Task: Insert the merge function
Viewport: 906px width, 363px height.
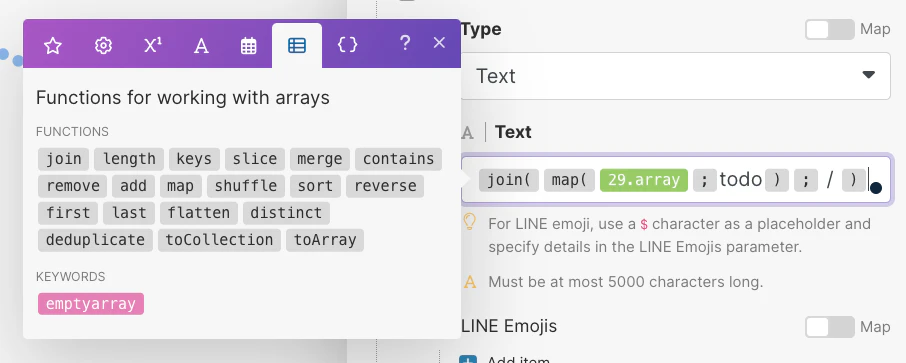Action: coord(320,159)
